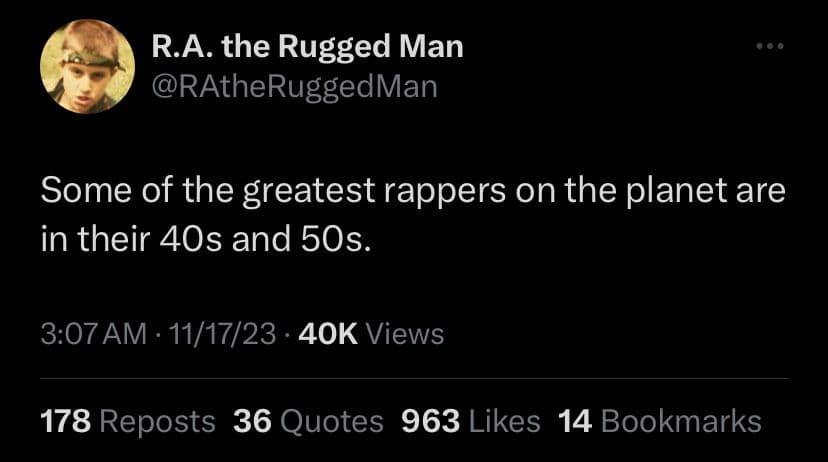Open the three-dot more options menu
Viewport: 828px width, 462px height.
(768, 47)
